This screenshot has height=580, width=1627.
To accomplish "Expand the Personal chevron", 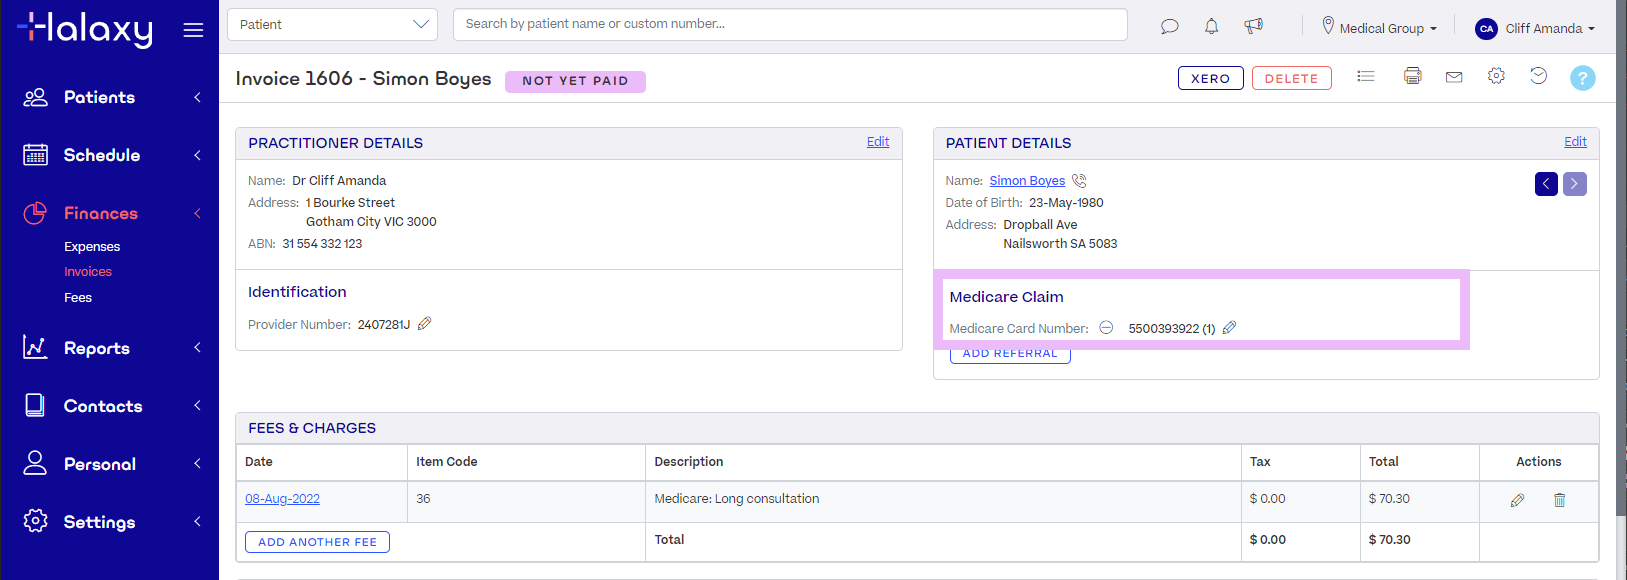I will [x=197, y=464].
